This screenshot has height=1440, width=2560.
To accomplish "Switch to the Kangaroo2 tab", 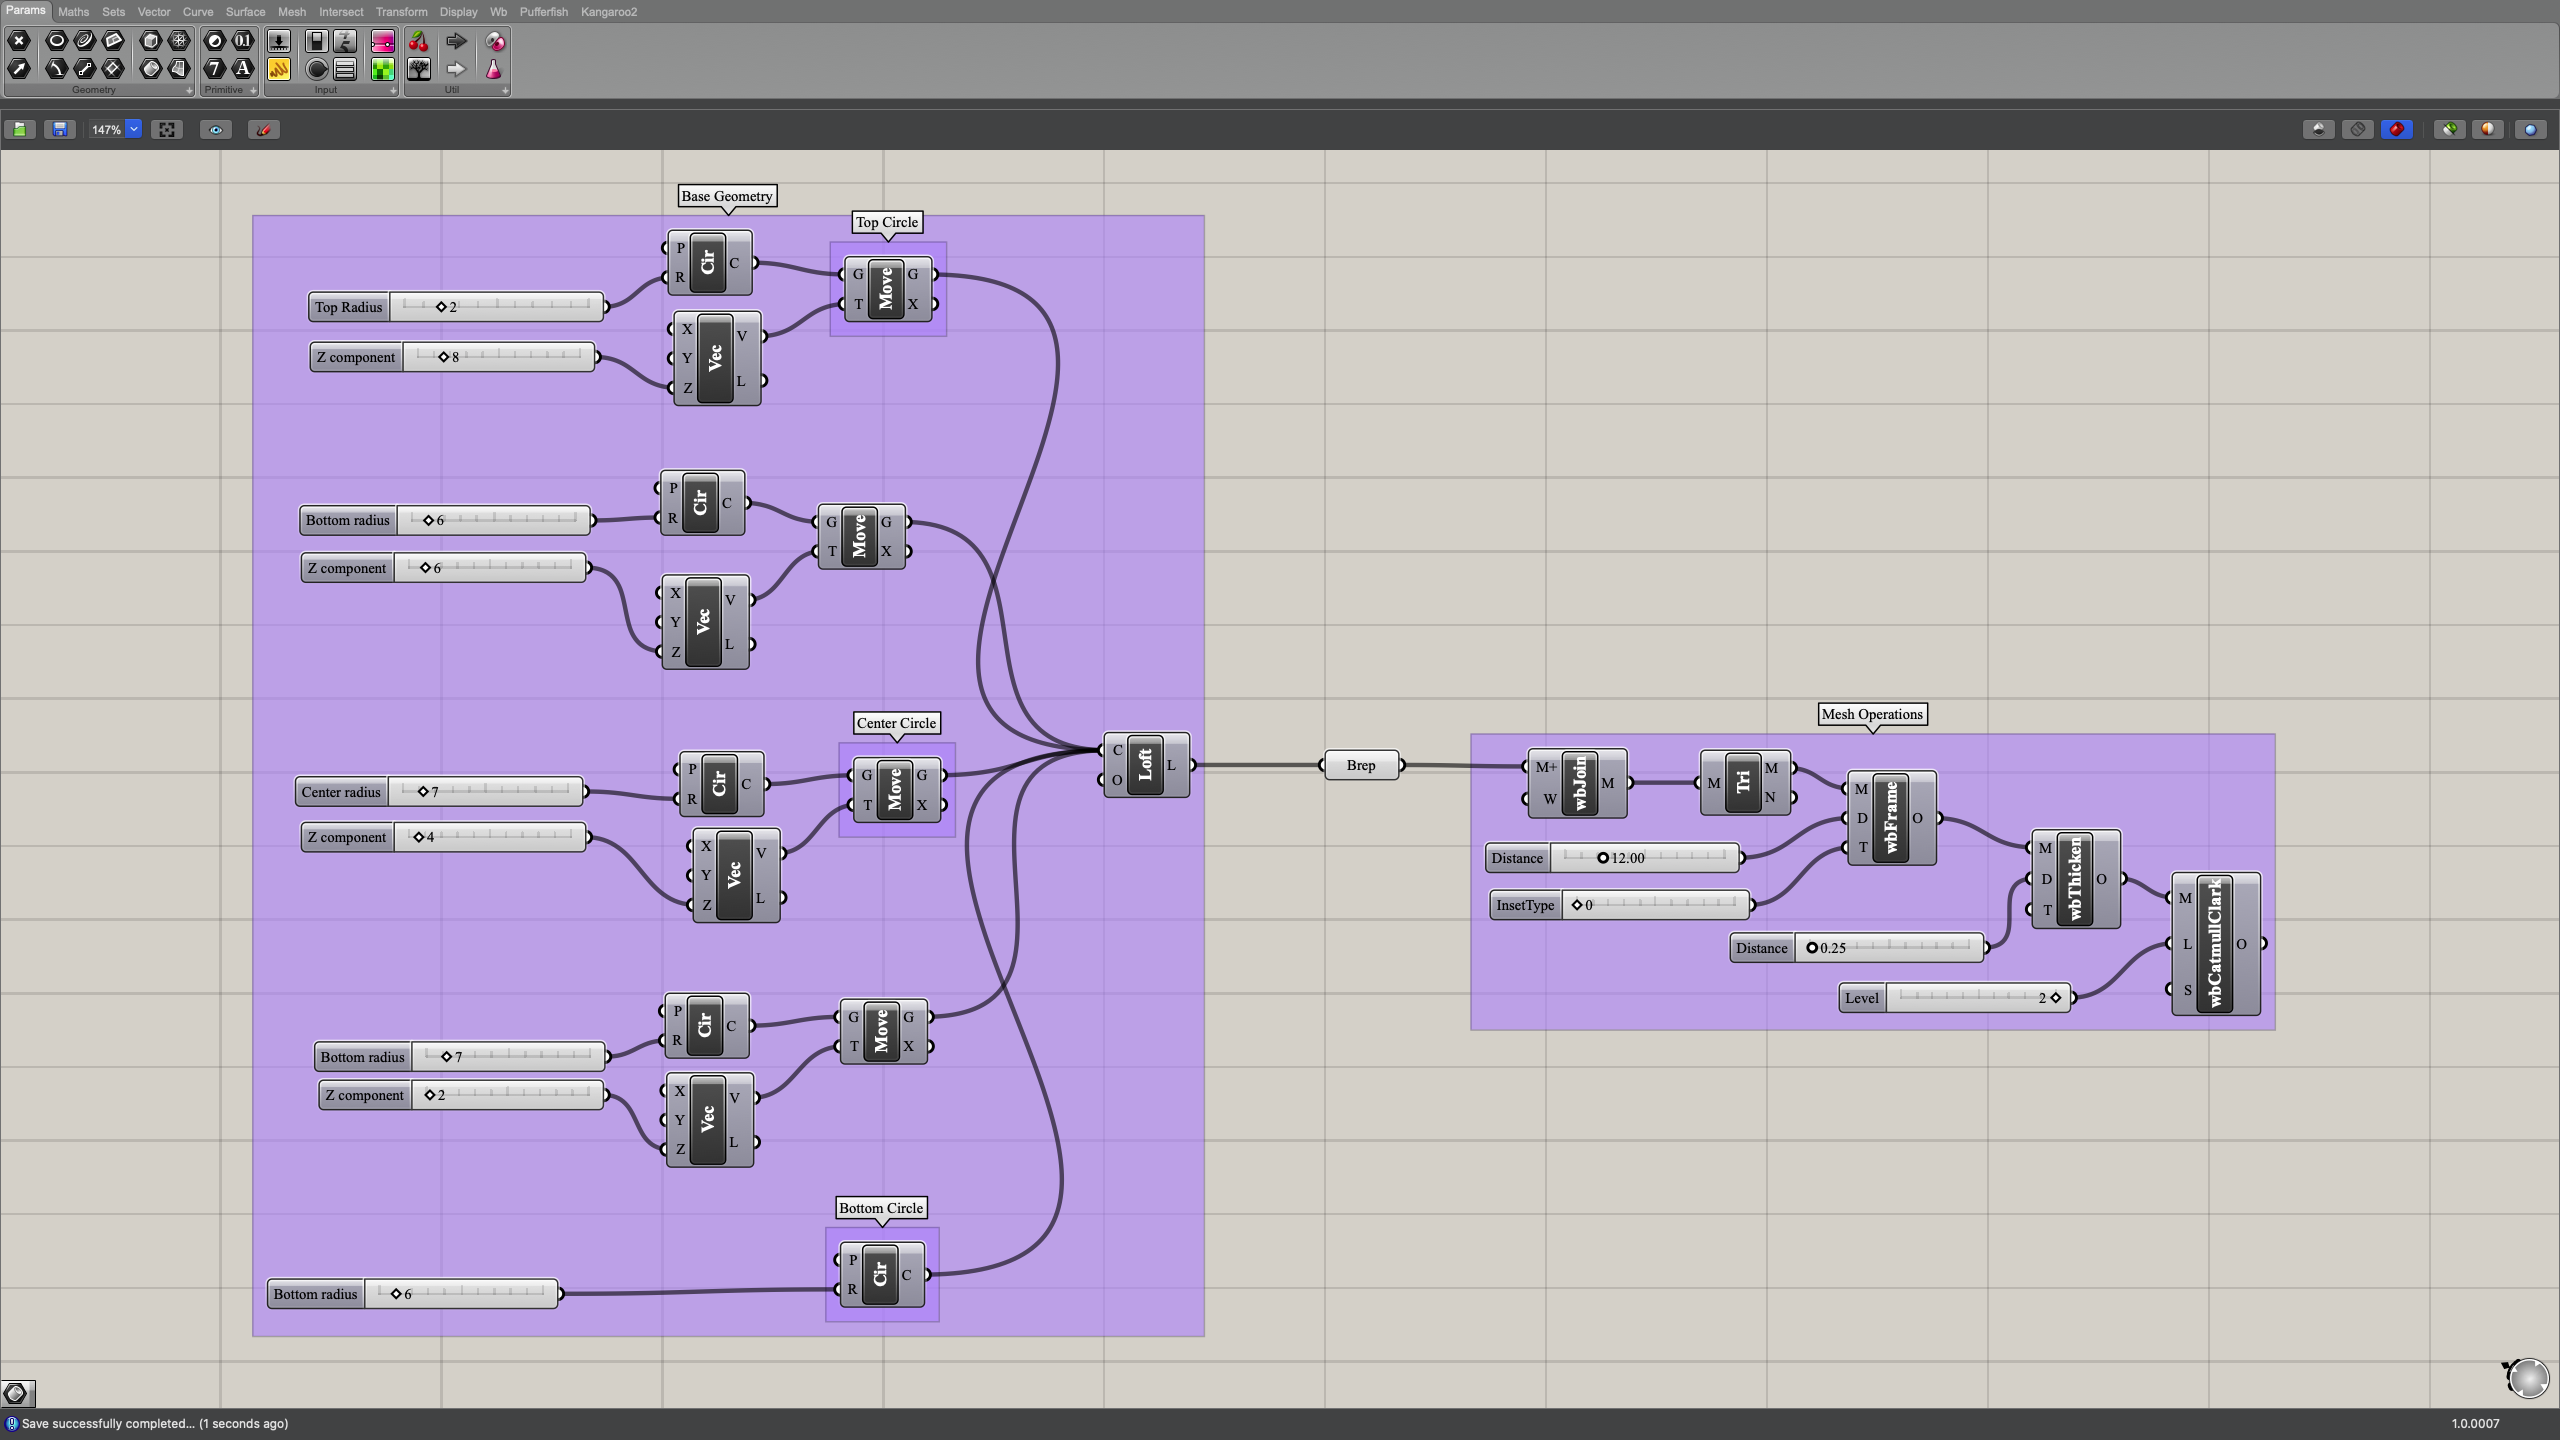I will [x=609, y=12].
